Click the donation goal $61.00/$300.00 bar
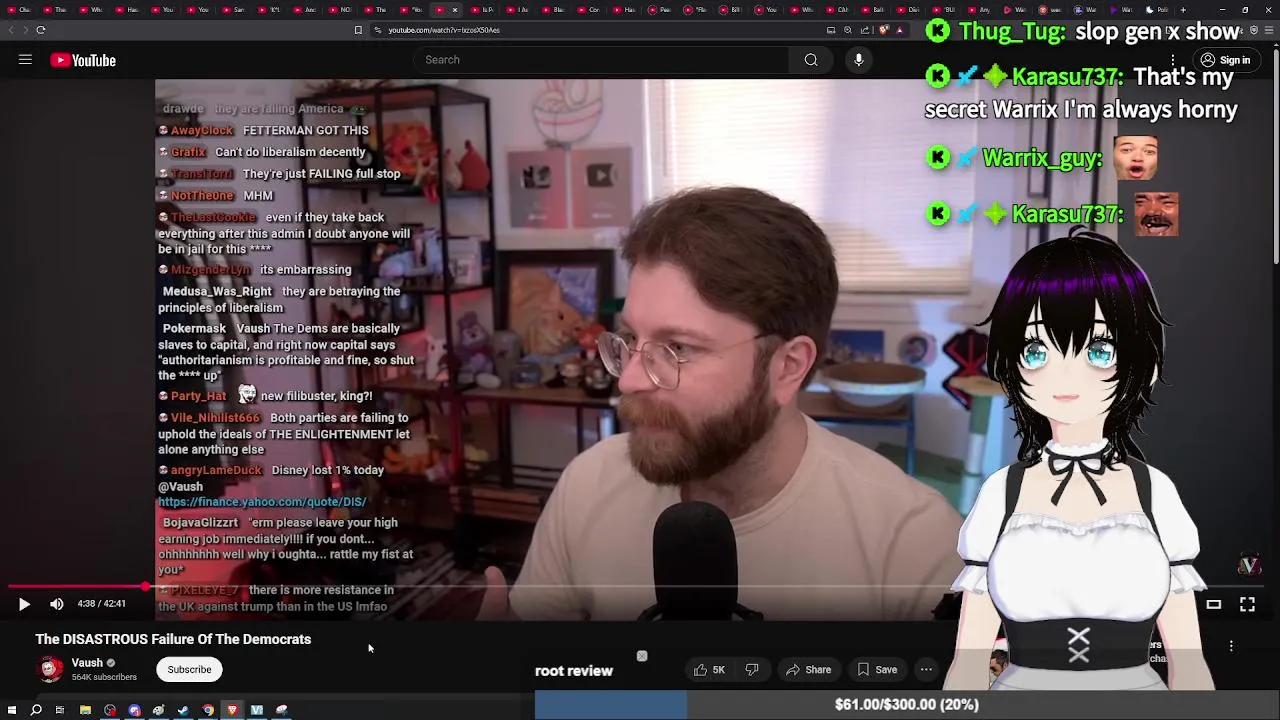Screen dimensions: 1280x720 pos(907,704)
